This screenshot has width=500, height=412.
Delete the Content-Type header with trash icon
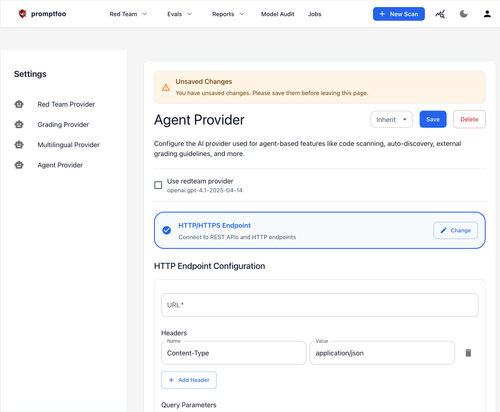pos(468,353)
